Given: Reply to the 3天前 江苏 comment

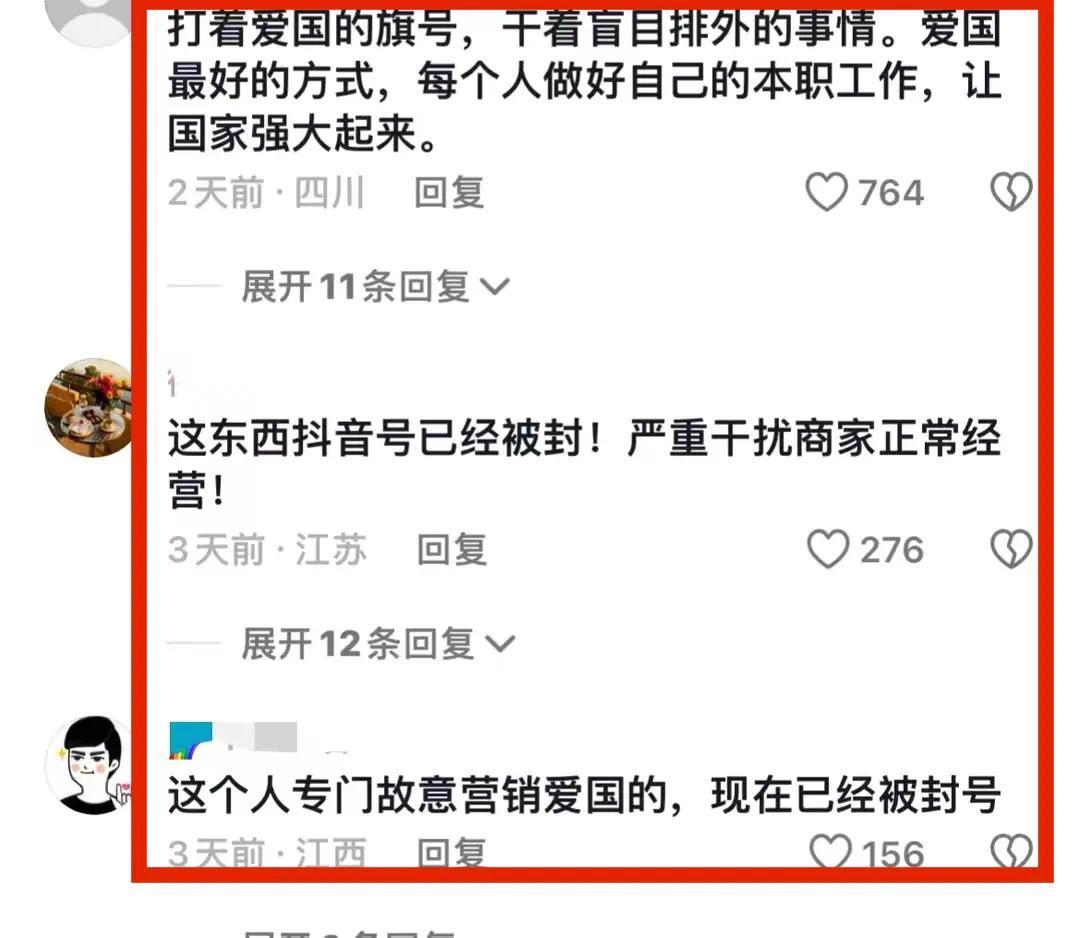Looking at the screenshot, I should click(452, 550).
